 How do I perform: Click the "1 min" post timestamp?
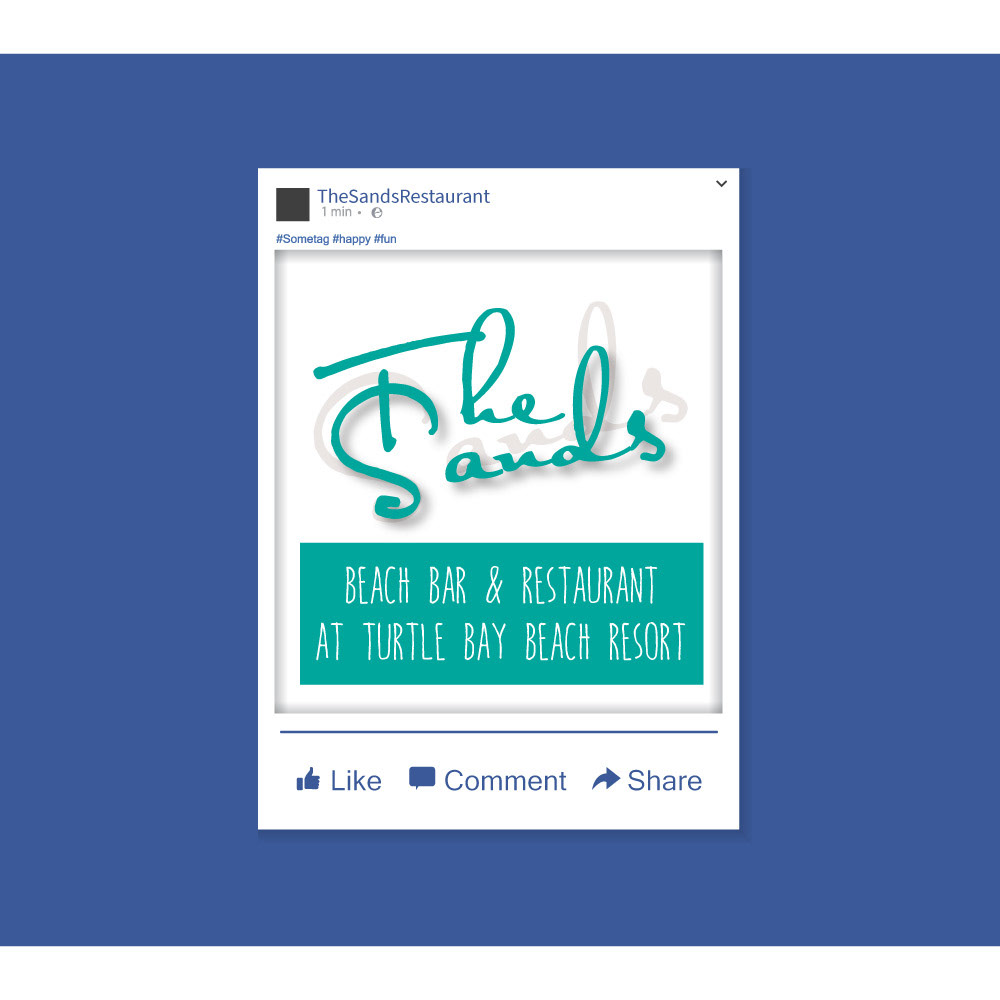pyautogui.click(x=336, y=212)
